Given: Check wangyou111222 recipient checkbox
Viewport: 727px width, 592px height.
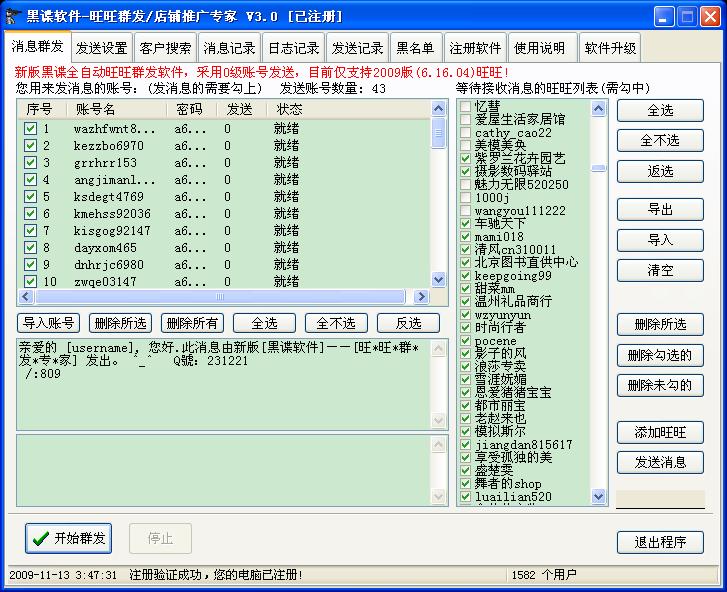Looking at the screenshot, I should [466, 210].
